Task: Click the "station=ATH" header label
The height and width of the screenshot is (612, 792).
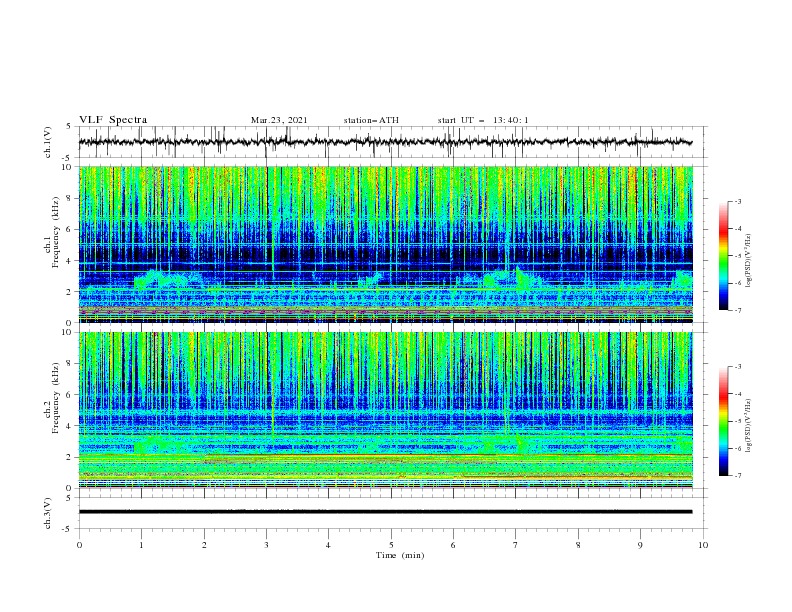Action: [x=371, y=120]
